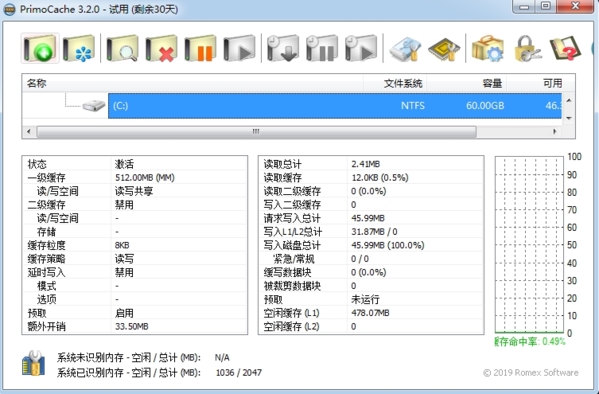Click the volume list scroll down arrow
Screen dimensions: 599x394
pos(569,118)
